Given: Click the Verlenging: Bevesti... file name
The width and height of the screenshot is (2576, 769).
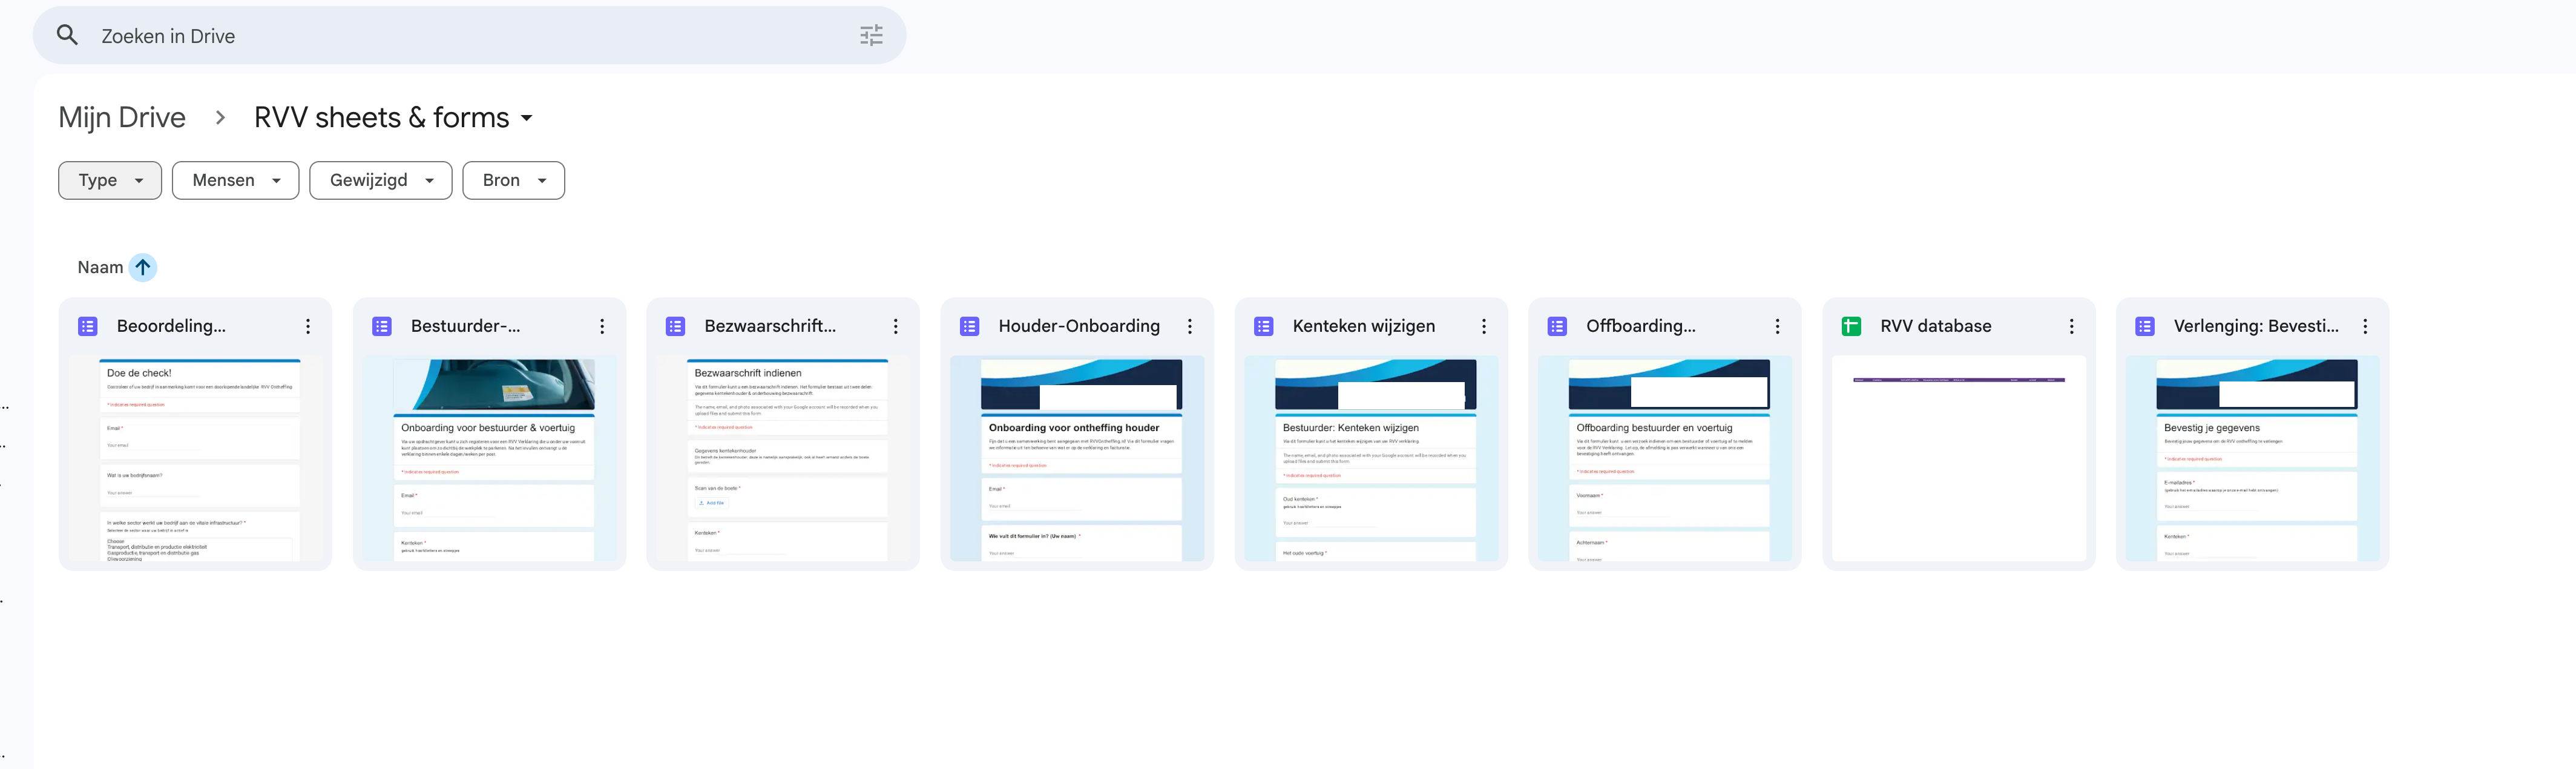Looking at the screenshot, I should coord(2256,327).
